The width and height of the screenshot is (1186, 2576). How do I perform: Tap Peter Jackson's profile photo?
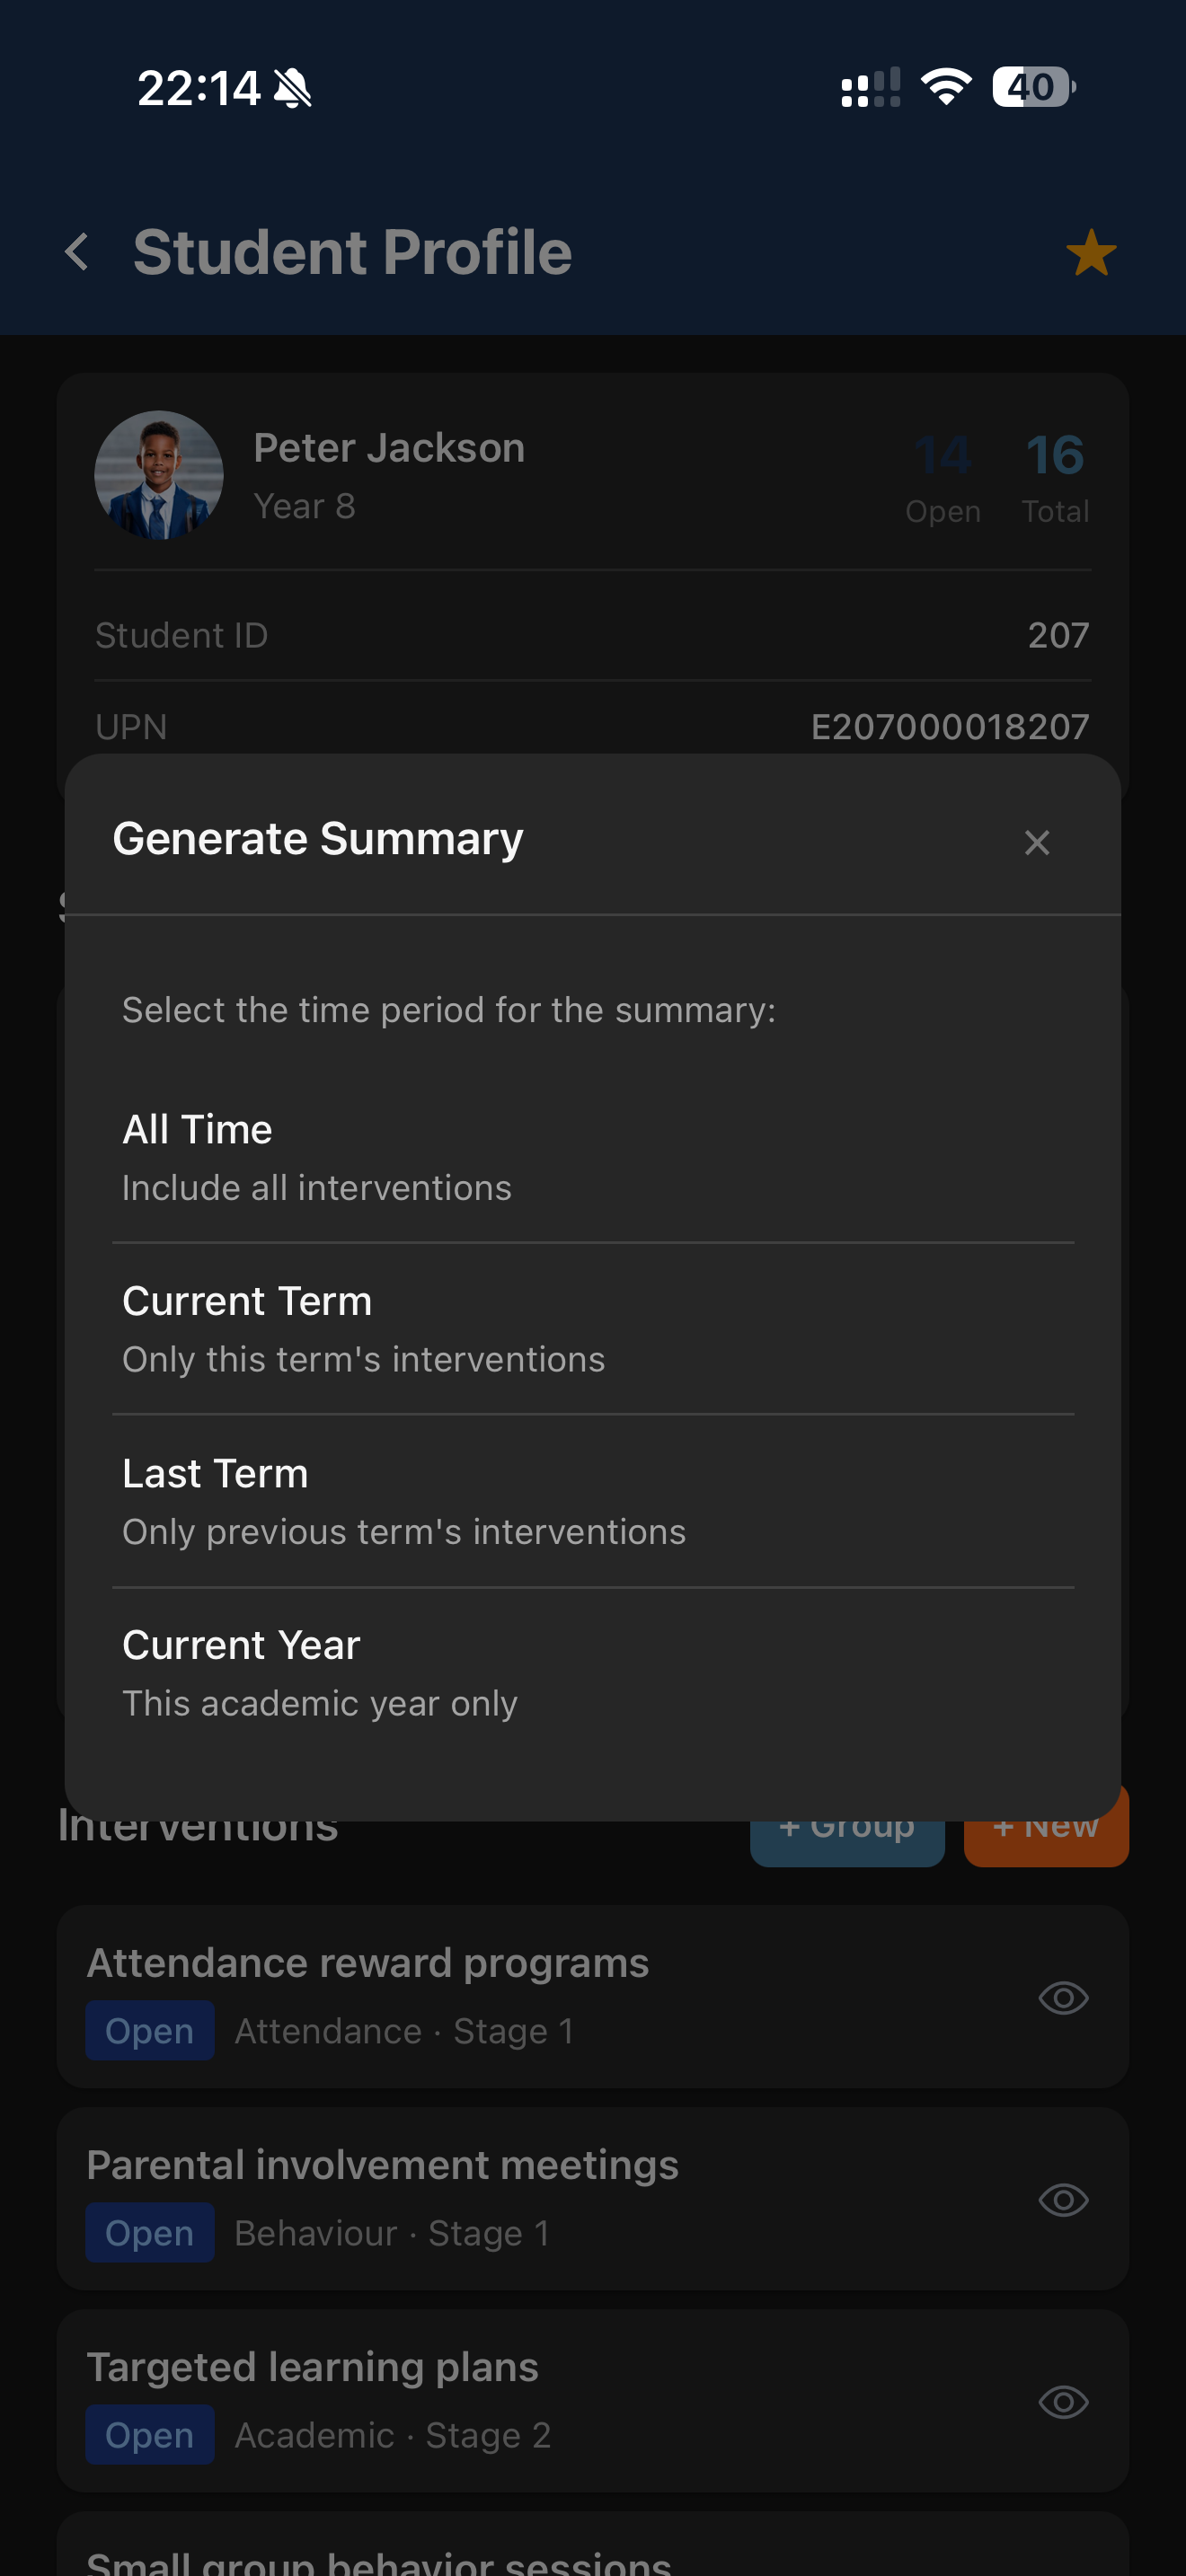159,476
